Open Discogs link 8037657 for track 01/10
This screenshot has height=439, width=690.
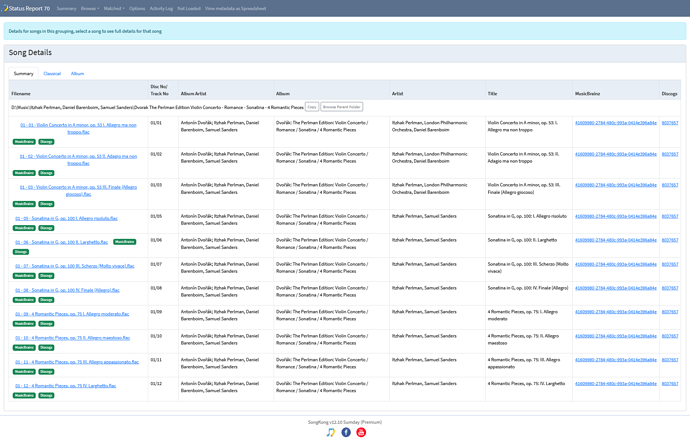coord(670,336)
